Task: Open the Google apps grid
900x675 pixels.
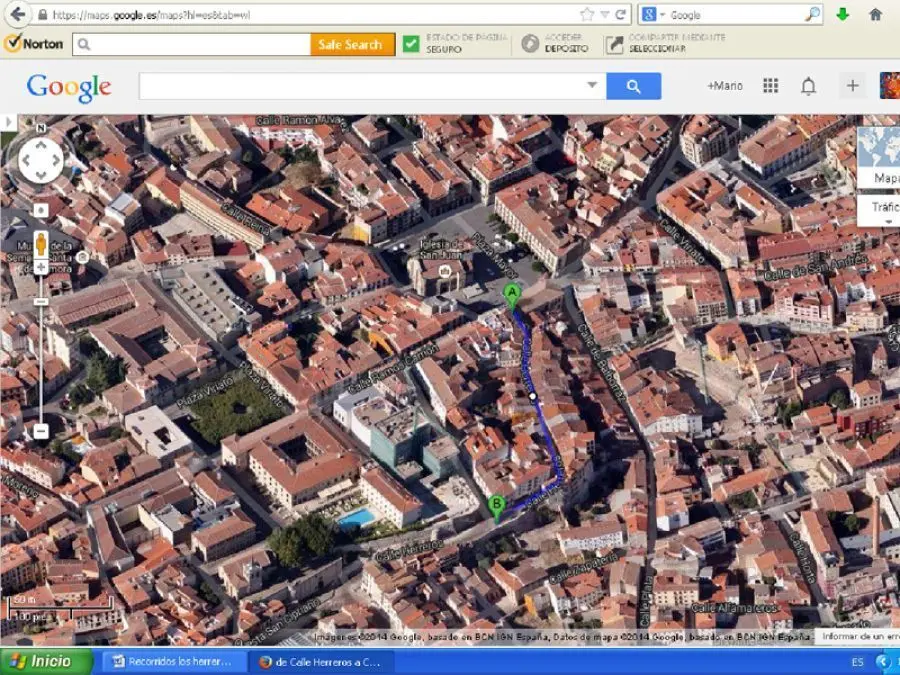Action: click(x=770, y=86)
